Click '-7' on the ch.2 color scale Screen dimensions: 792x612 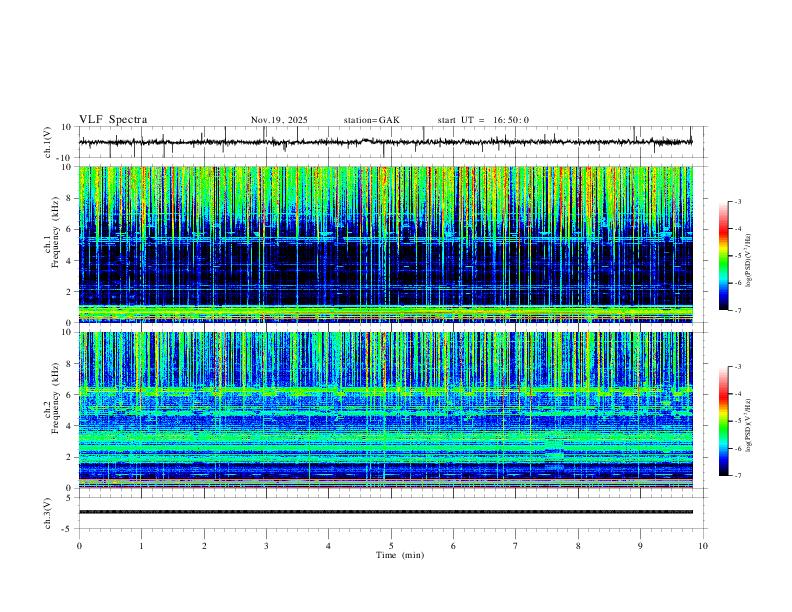pos(737,476)
